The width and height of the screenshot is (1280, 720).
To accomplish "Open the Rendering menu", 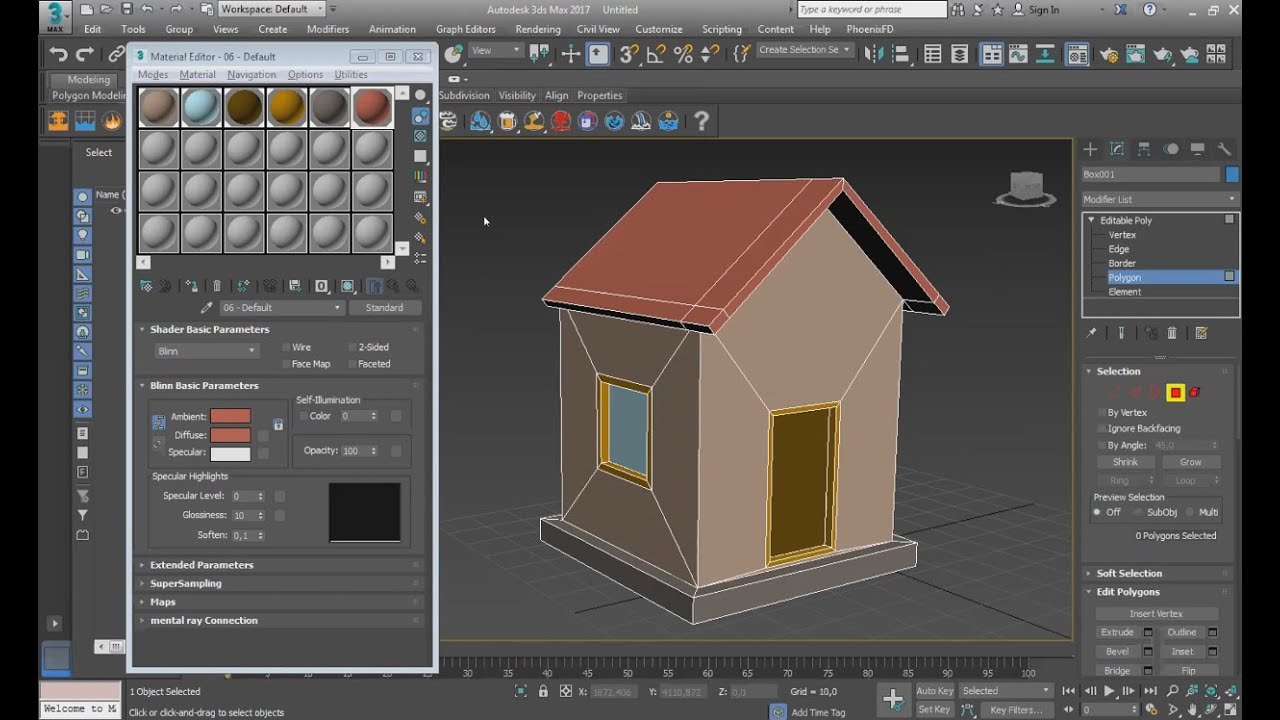I will (x=538, y=29).
